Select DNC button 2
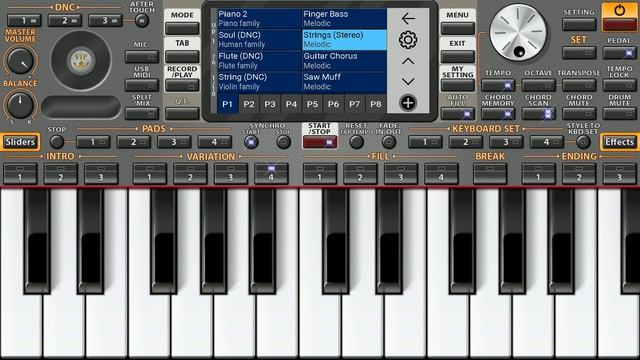This screenshot has height=360, width=640. click(x=64, y=20)
